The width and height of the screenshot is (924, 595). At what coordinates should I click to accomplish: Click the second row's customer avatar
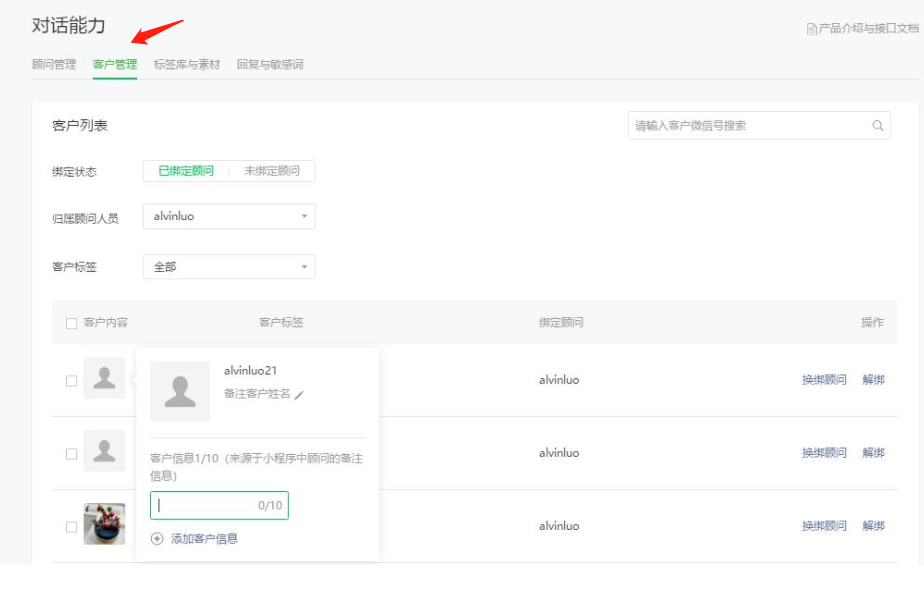104,451
